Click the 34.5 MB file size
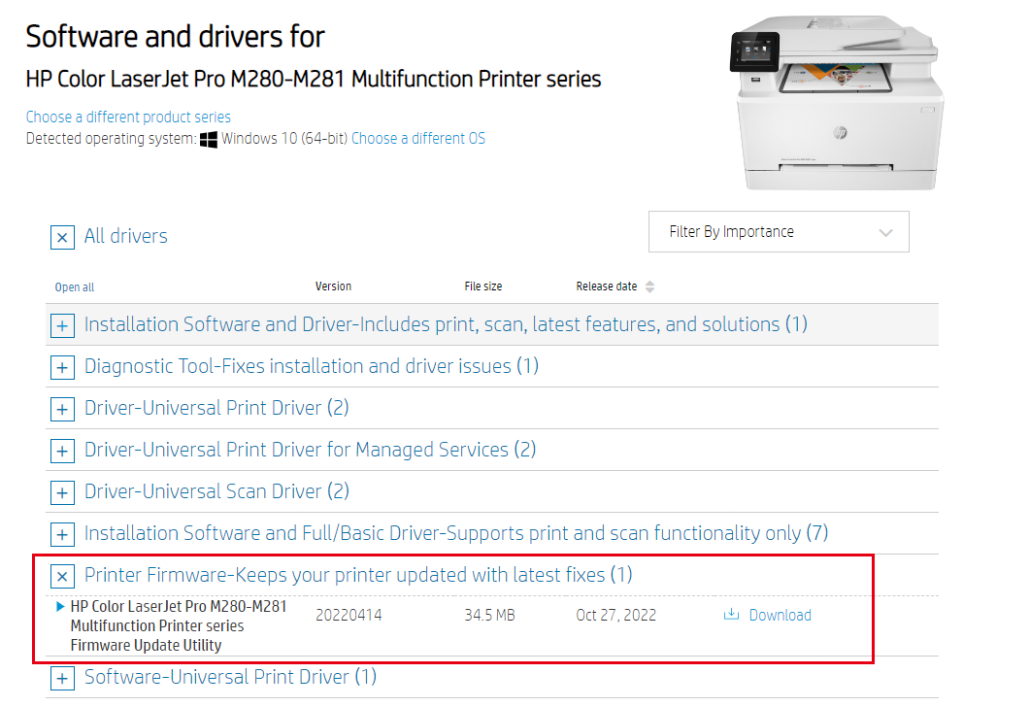The height and width of the screenshot is (707, 1030). point(489,616)
